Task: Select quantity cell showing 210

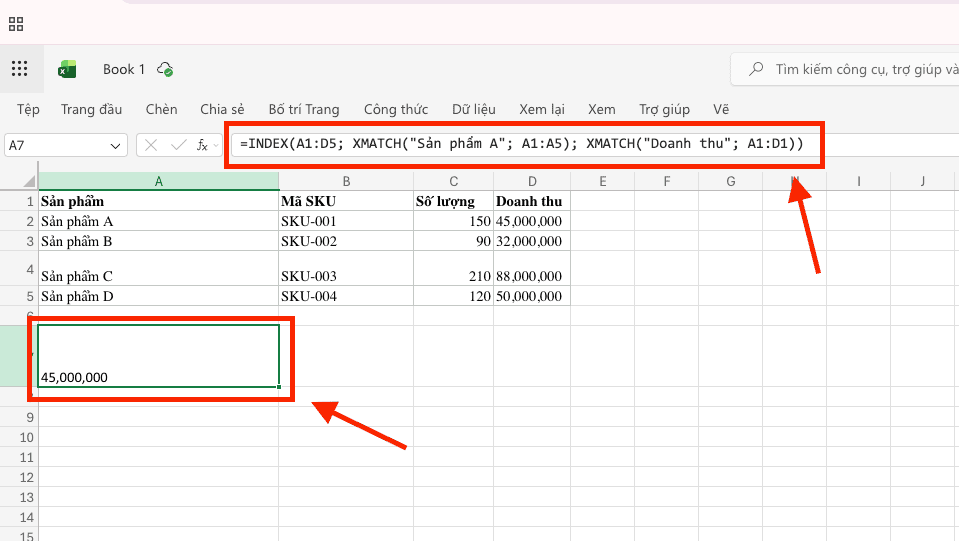Action: [453, 268]
